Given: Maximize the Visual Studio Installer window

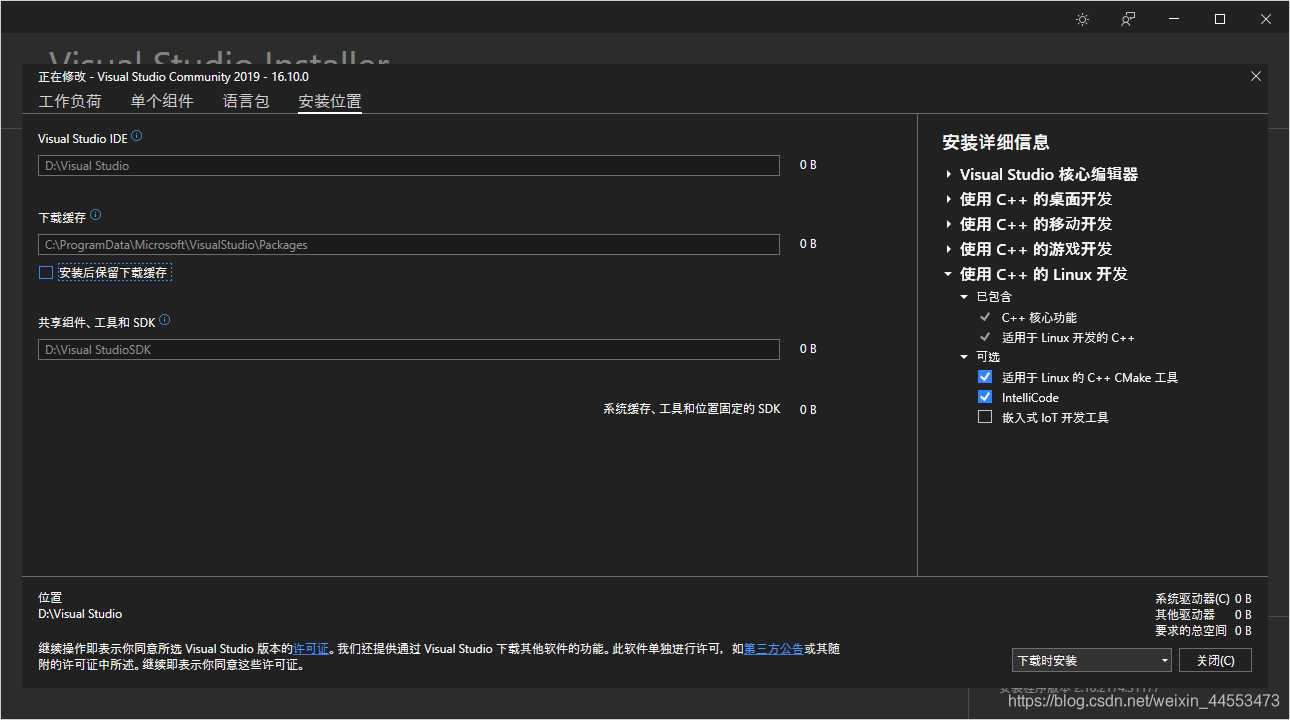Looking at the screenshot, I should 1220,19.
